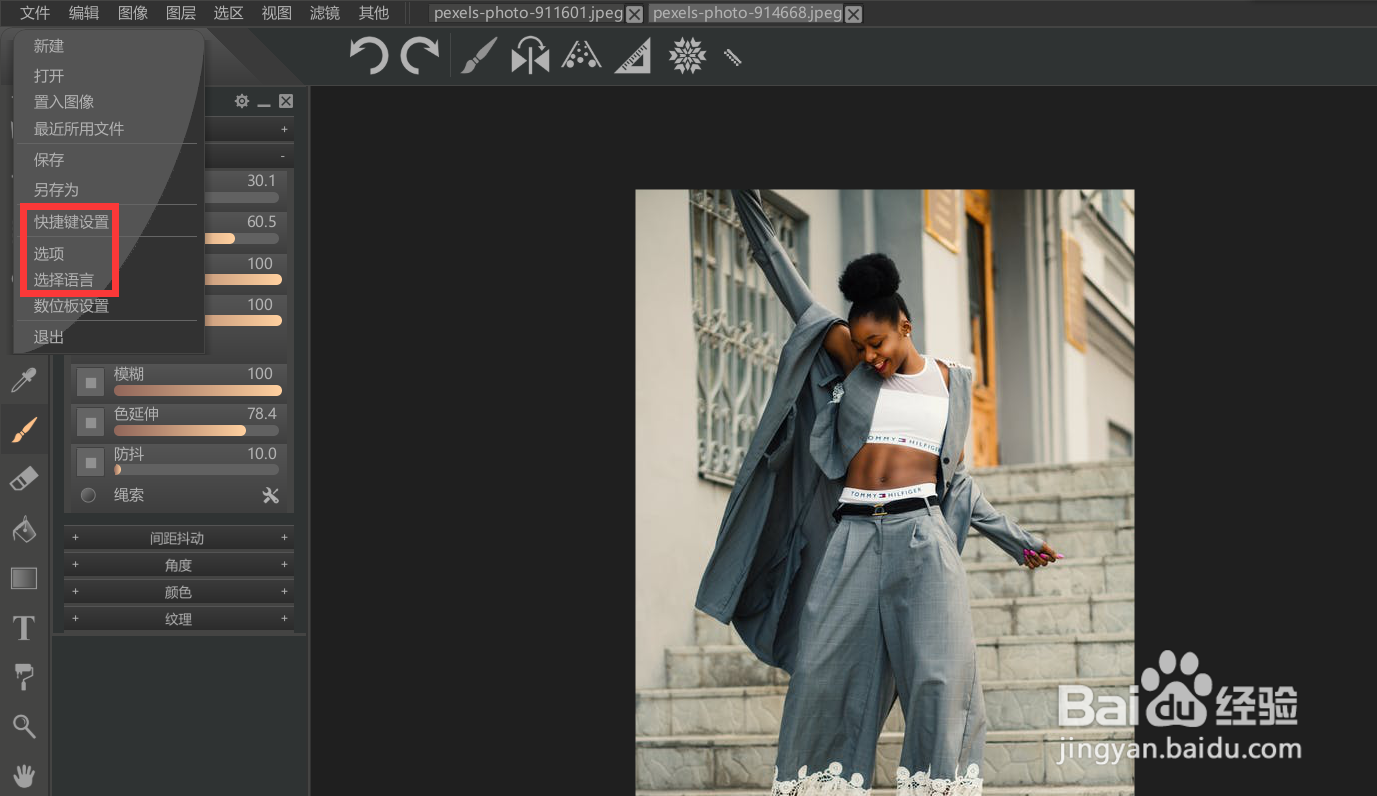The width and height of the screenshot is (1377, 796).
Task: Select the Eyedropper tool in sidebar
Action: tap(24, 380)
